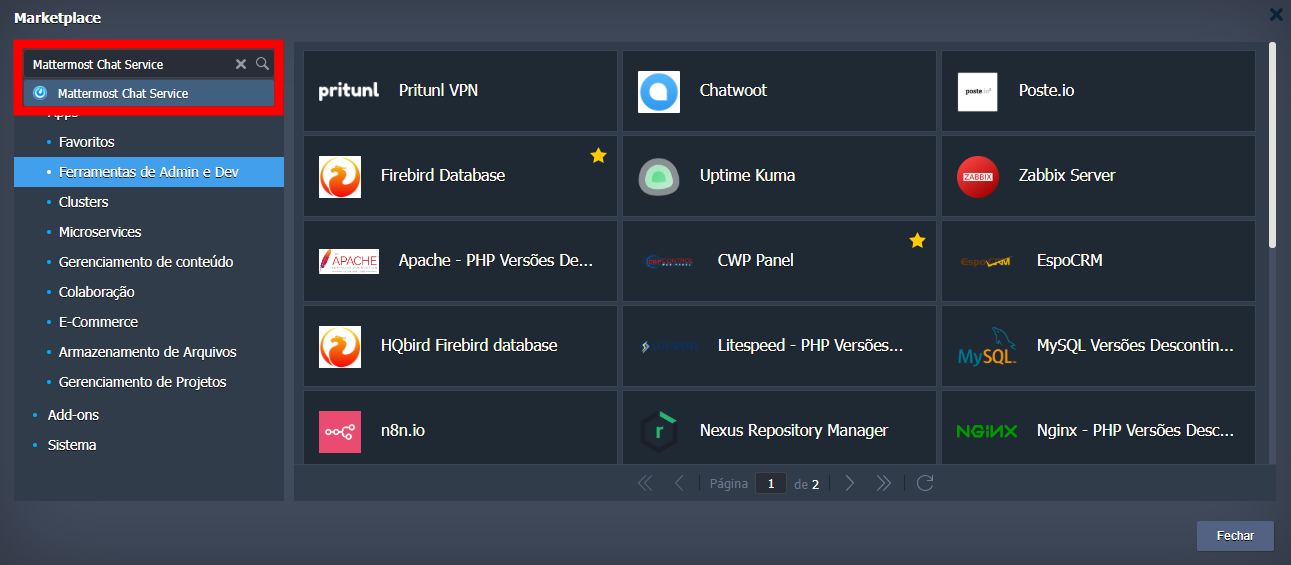Click the Apache feather logo icon
The width and height of the screenshot is (1291, 565).
[349, 261]
